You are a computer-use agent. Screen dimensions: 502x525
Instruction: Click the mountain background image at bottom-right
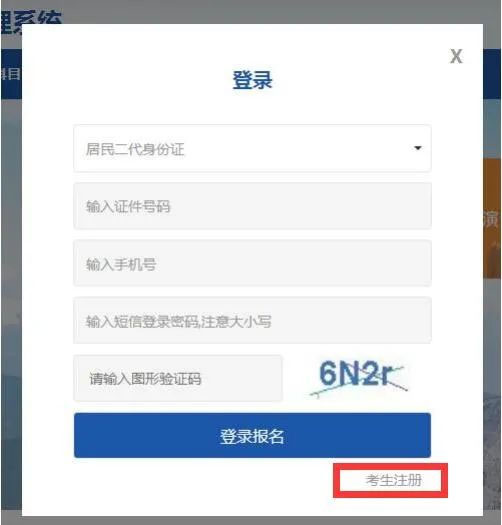tap(492, 452)
